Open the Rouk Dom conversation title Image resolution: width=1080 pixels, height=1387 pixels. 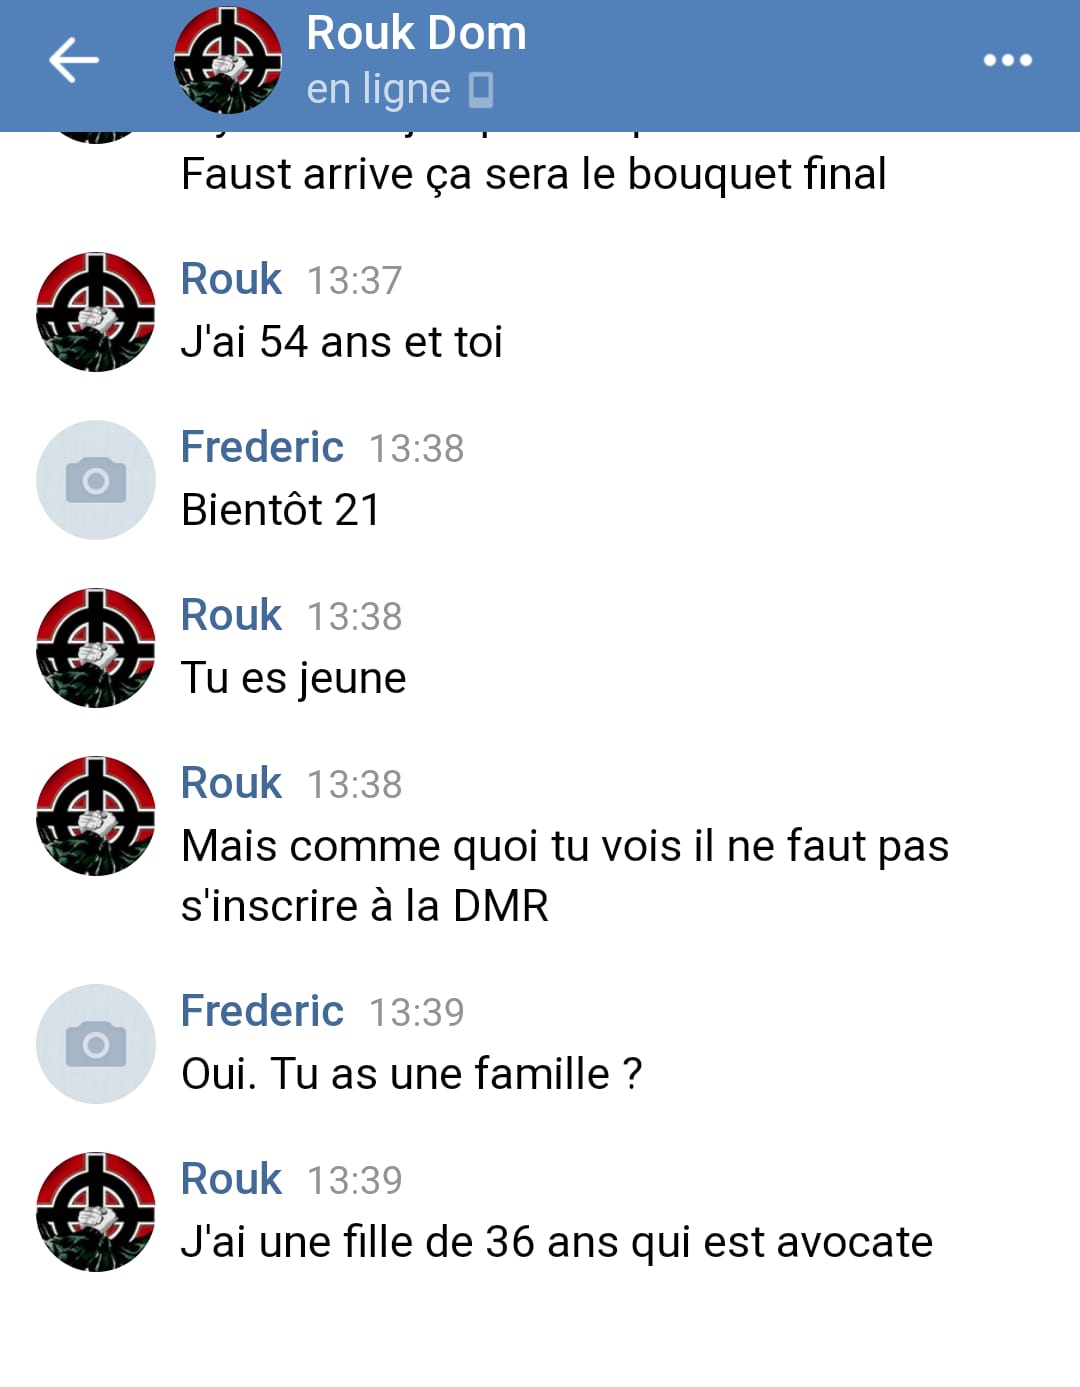[416, 33]
